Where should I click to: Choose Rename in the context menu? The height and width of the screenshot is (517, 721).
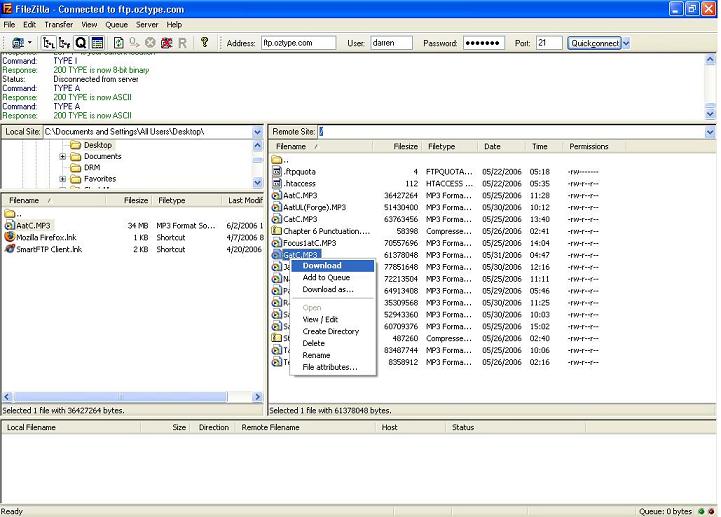point(333,355)
